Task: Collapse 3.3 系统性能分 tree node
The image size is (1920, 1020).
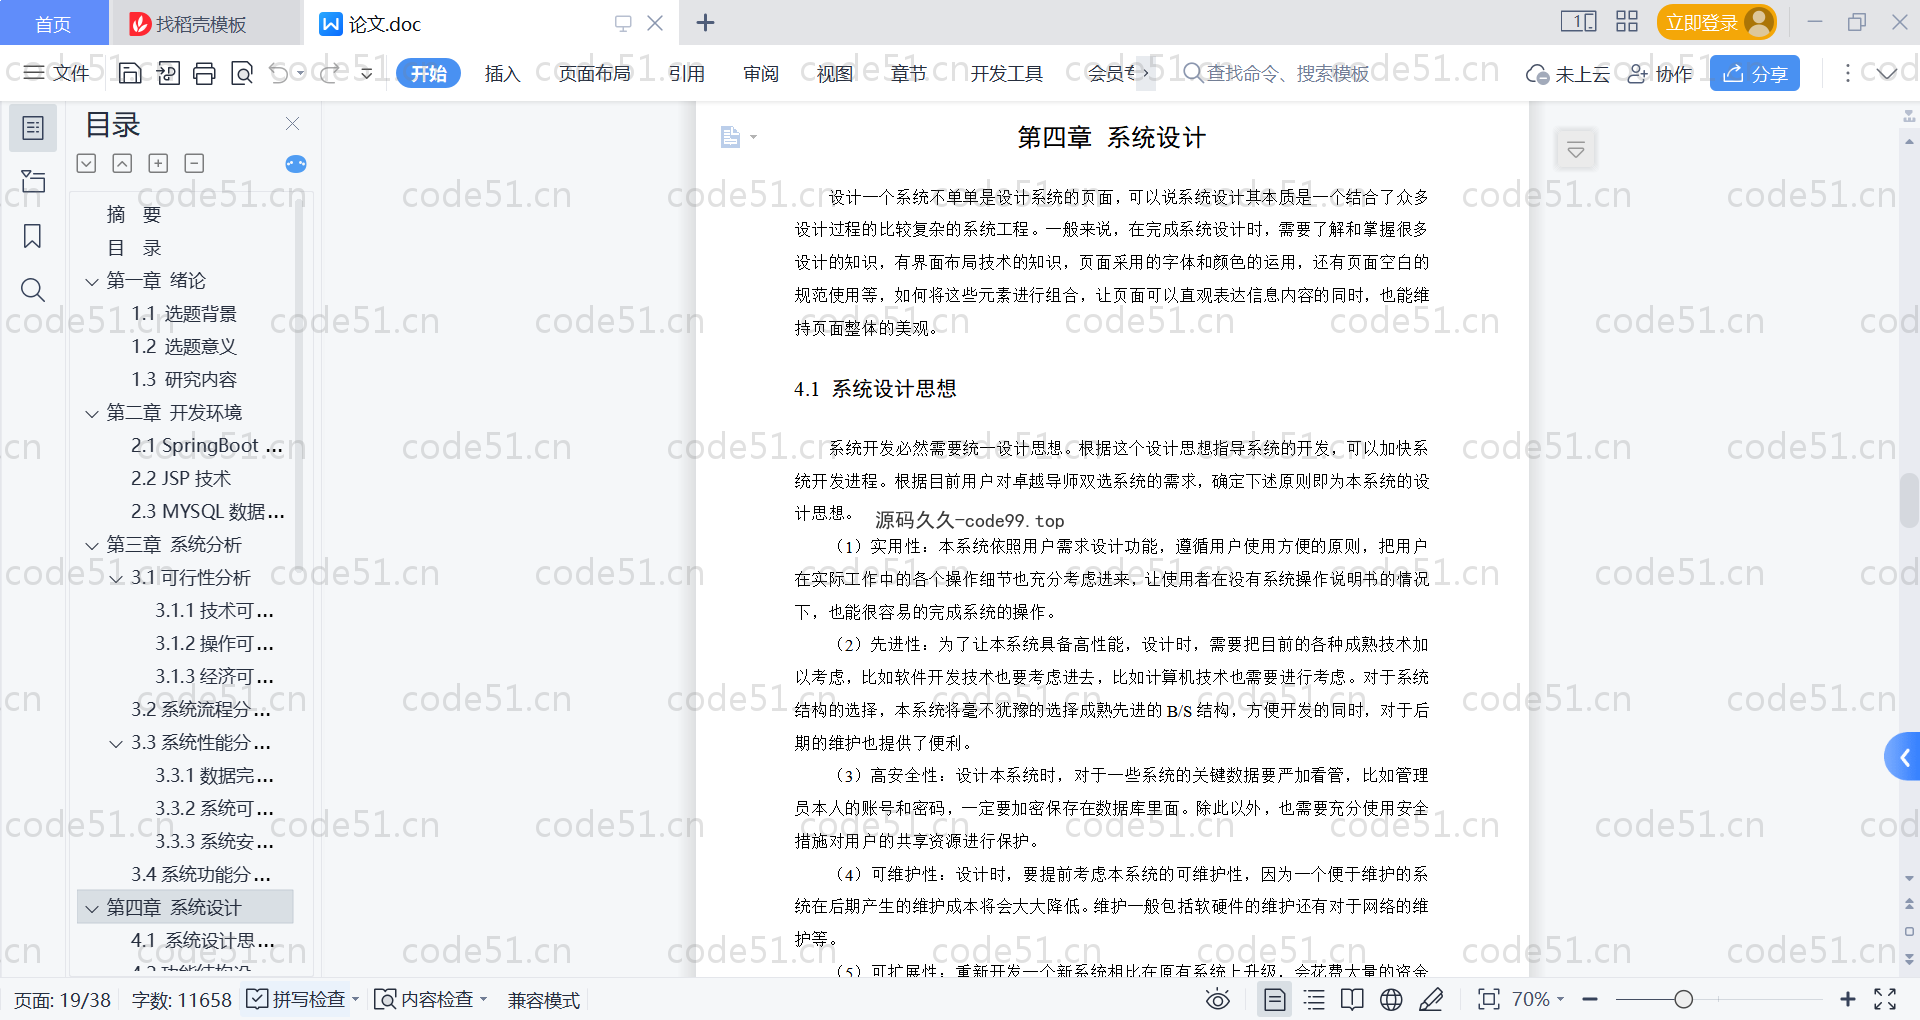Action: 116,743
